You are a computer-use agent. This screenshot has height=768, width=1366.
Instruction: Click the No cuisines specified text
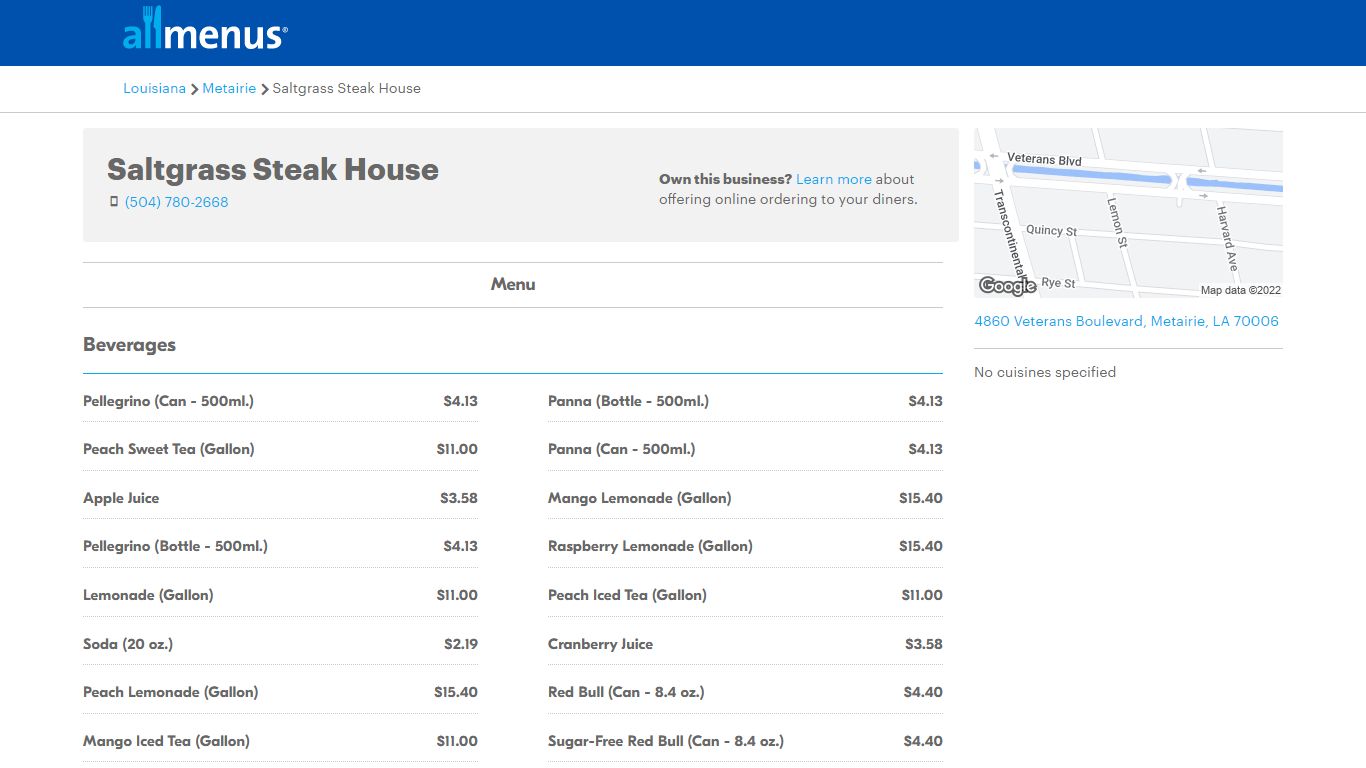(x=1045, y=372)
